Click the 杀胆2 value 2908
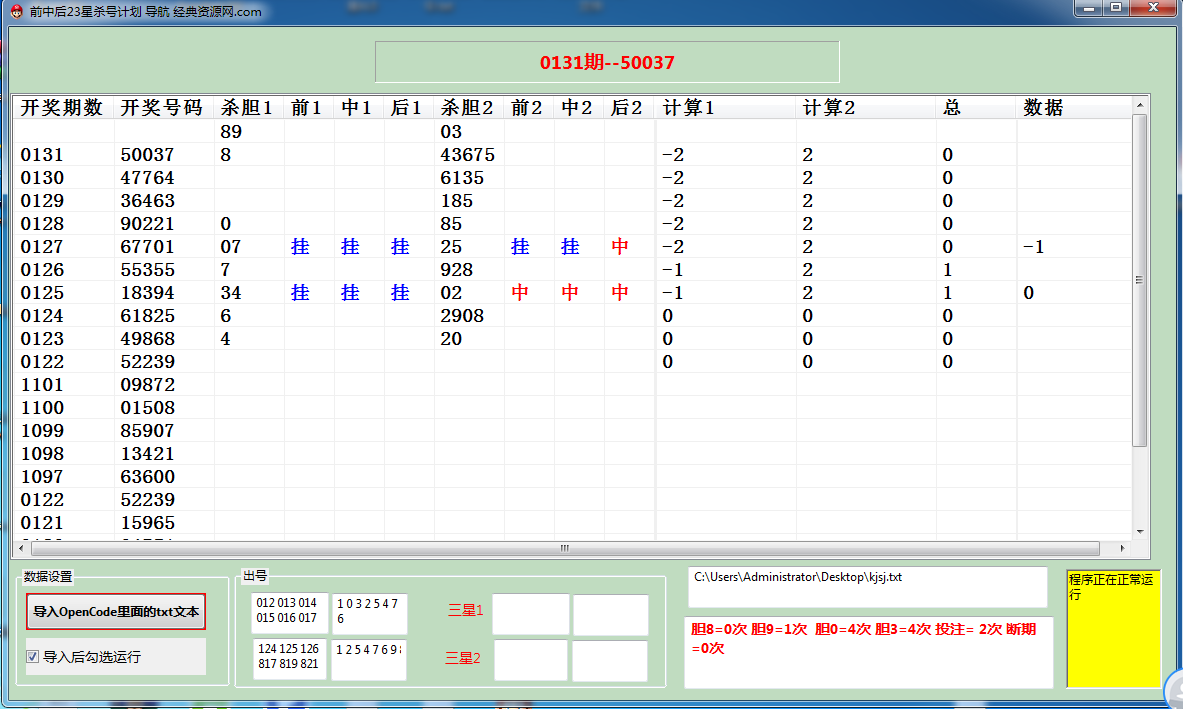The width and height of the screenshot is (1183, 709). [x=462, y=316]
